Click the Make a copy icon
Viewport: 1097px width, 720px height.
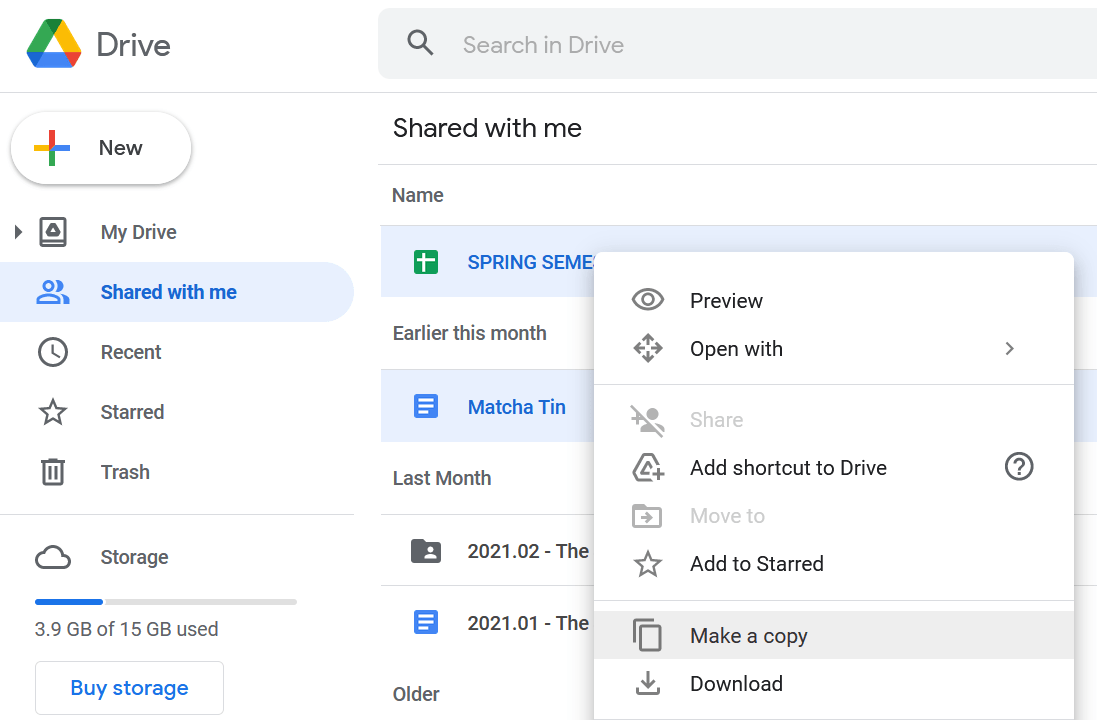(x=647, y=635)
